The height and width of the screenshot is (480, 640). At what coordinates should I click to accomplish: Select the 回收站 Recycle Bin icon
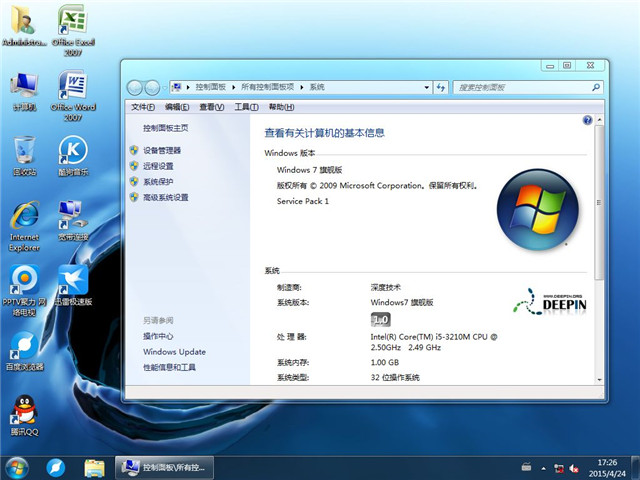[x=24, y=156]
